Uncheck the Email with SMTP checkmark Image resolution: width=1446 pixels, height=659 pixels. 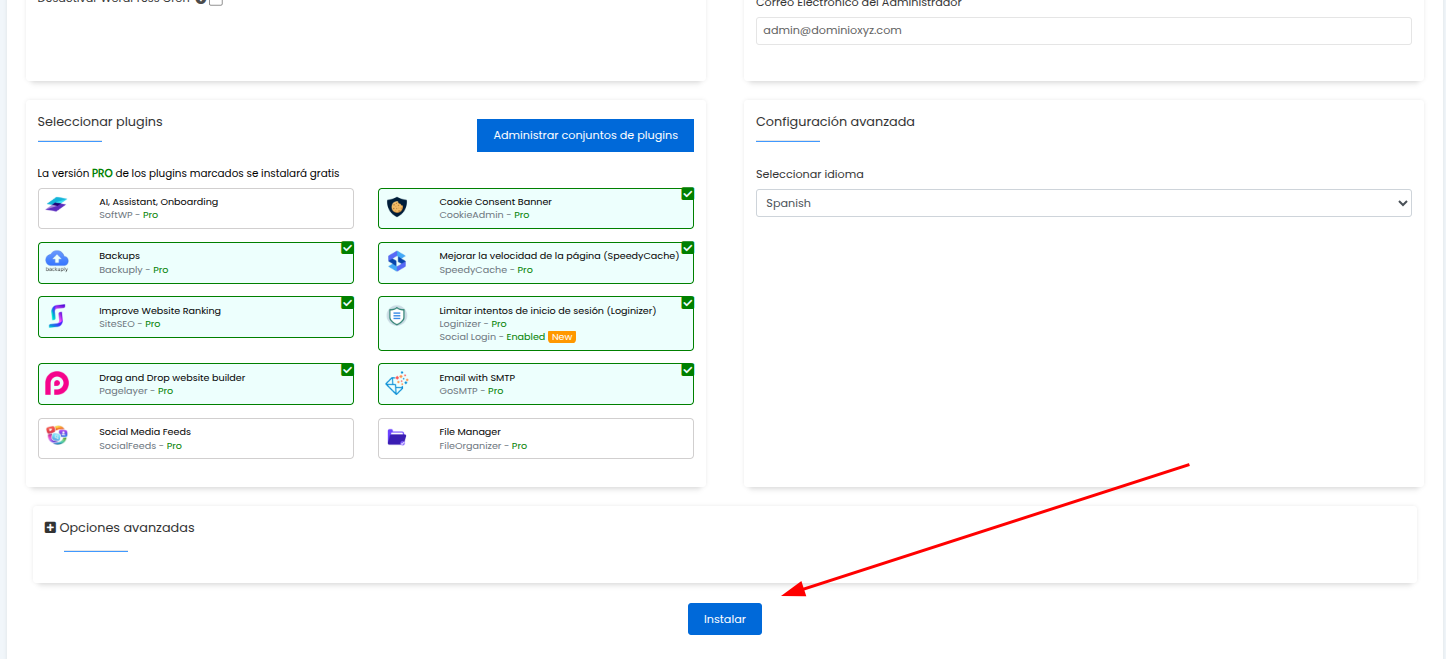687,370
